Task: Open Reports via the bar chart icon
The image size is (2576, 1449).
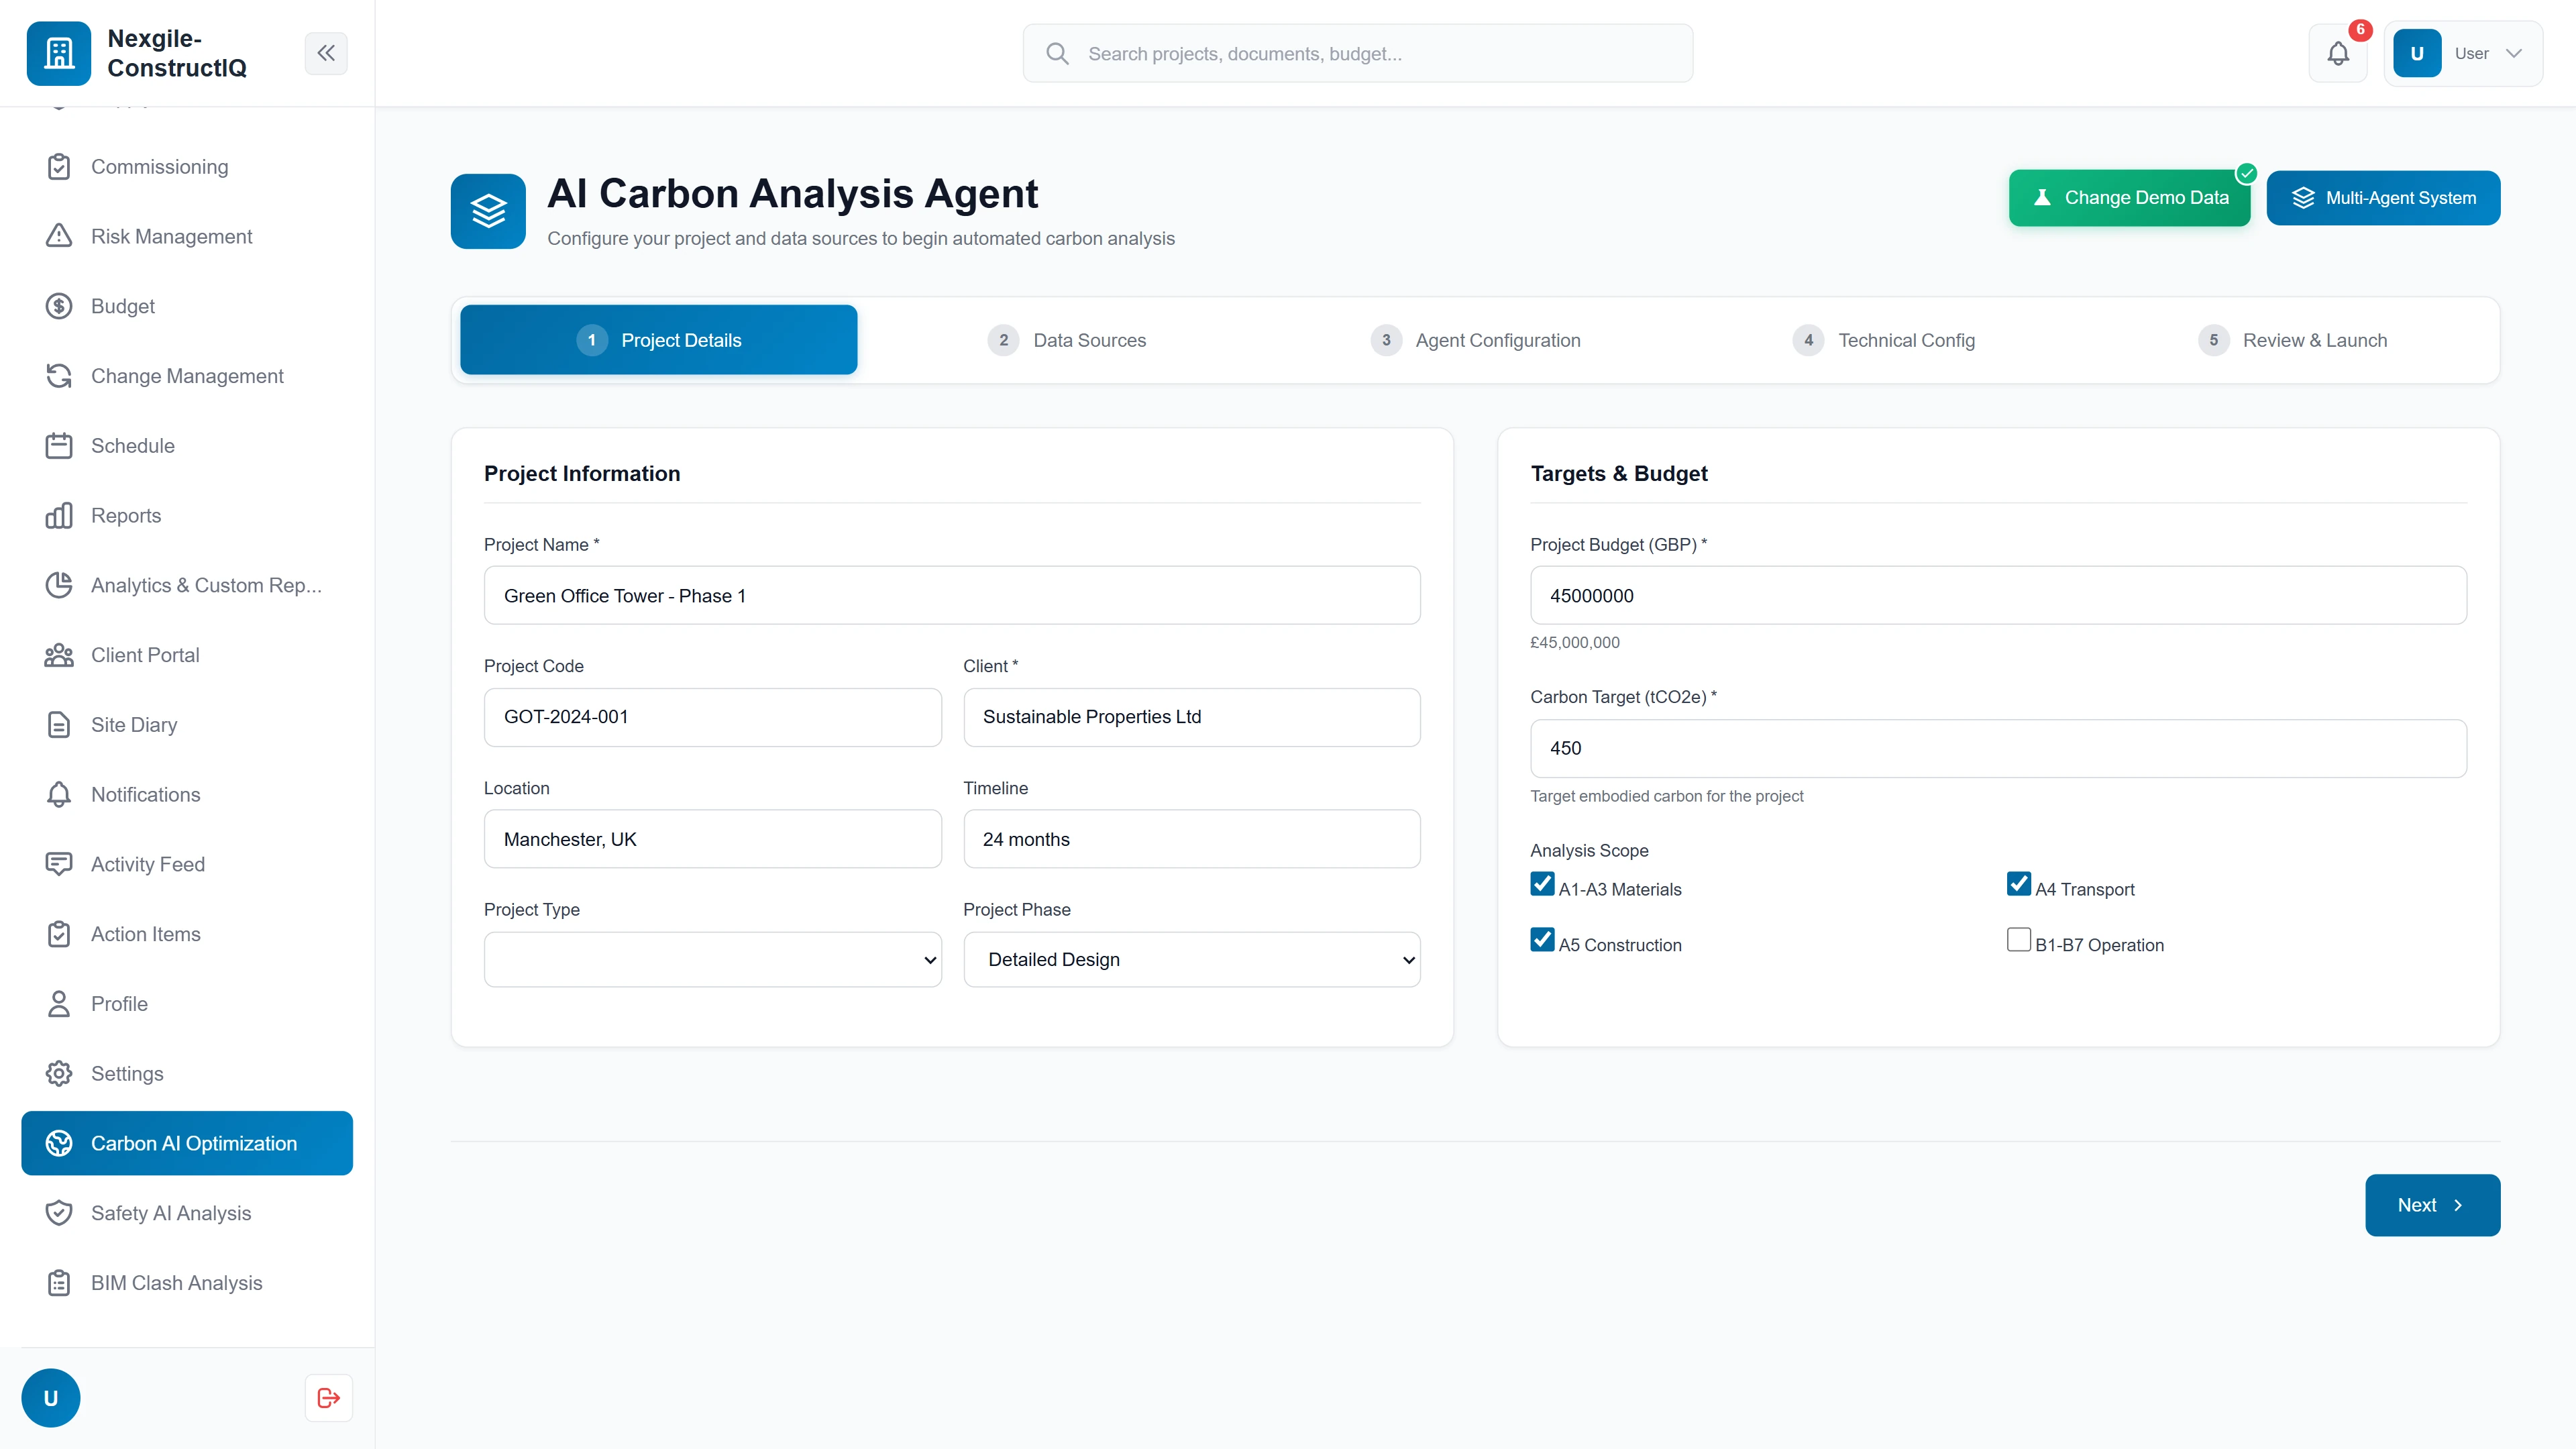Action: [x=59, y=515]
